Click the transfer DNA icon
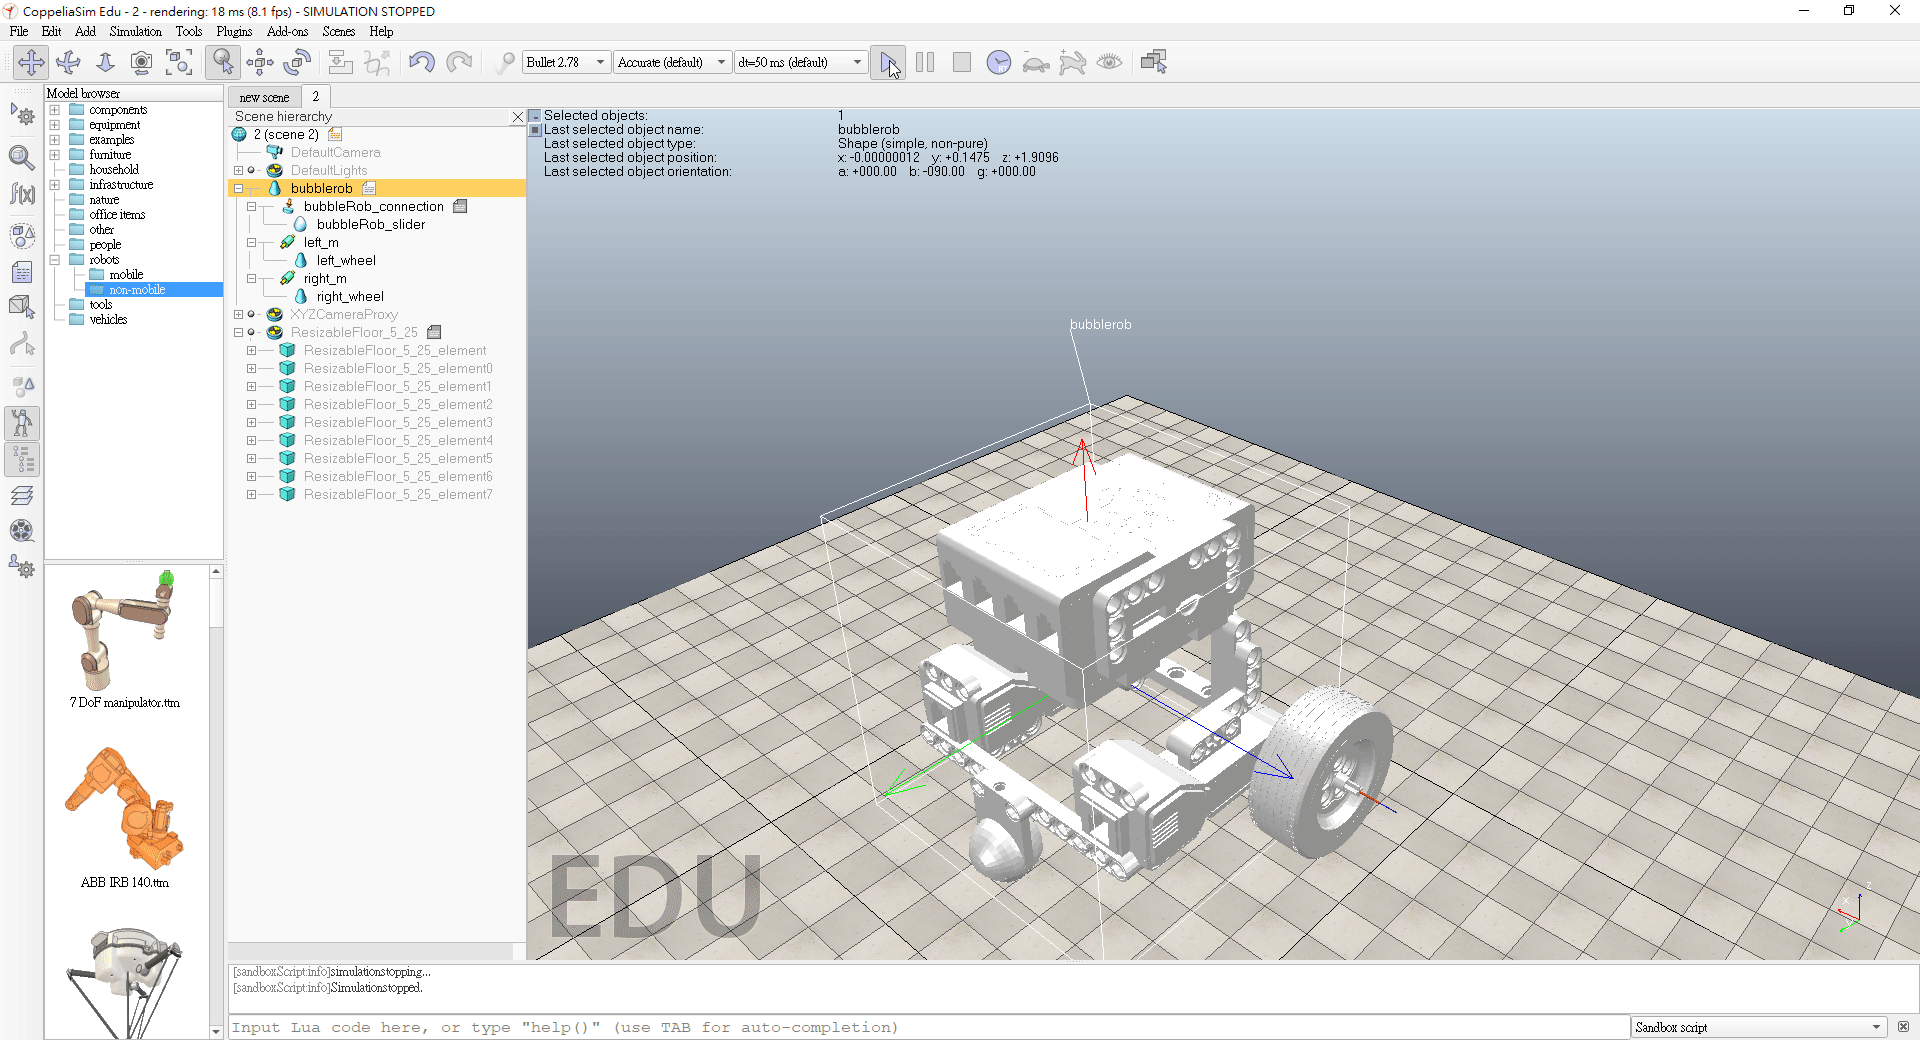 pyautogui.click(x=377, y=62)
